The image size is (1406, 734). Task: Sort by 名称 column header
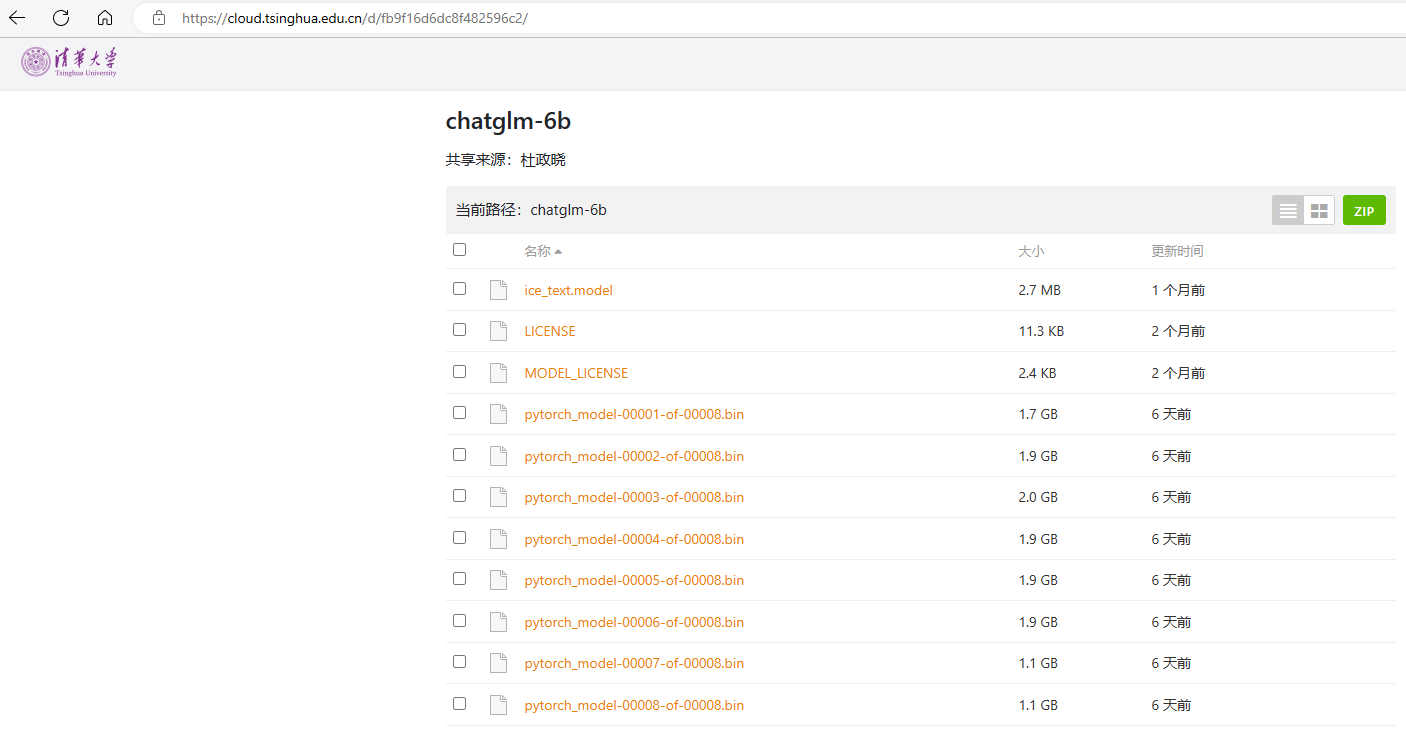pos(542,251)
